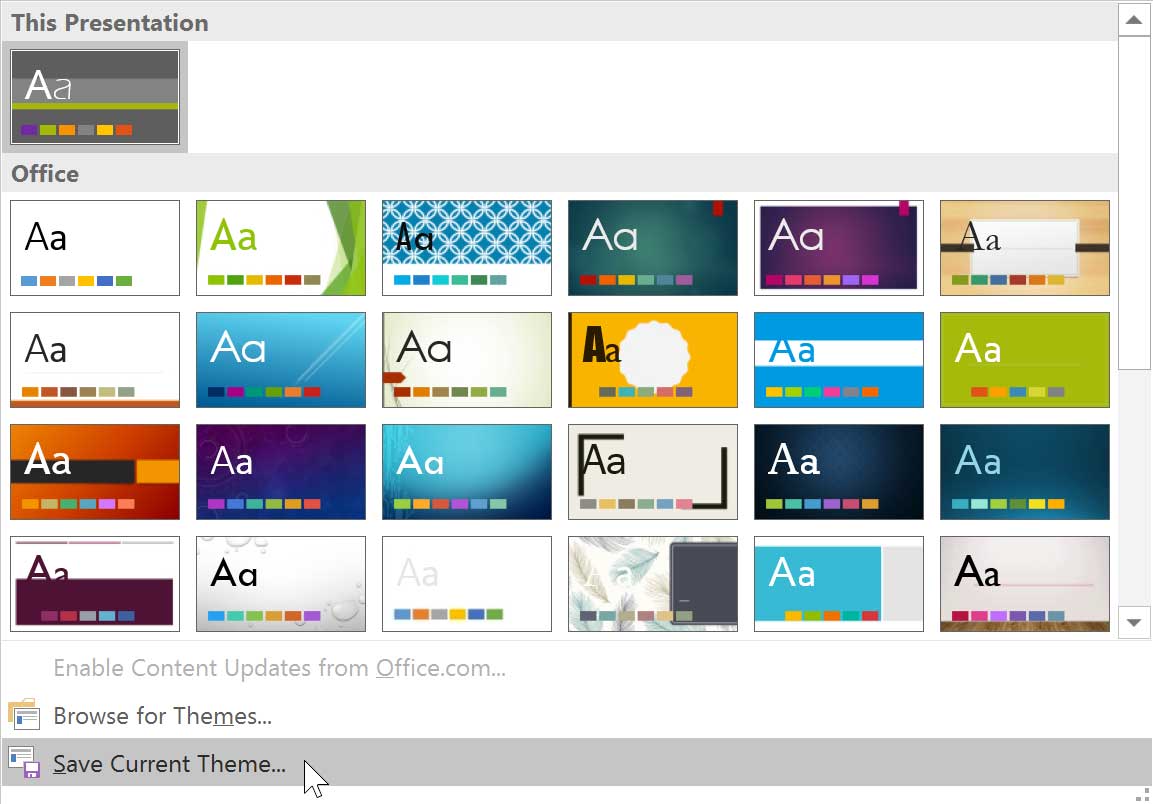Apply the purple Ion Boardroom theme

click(x=838, y=248)
